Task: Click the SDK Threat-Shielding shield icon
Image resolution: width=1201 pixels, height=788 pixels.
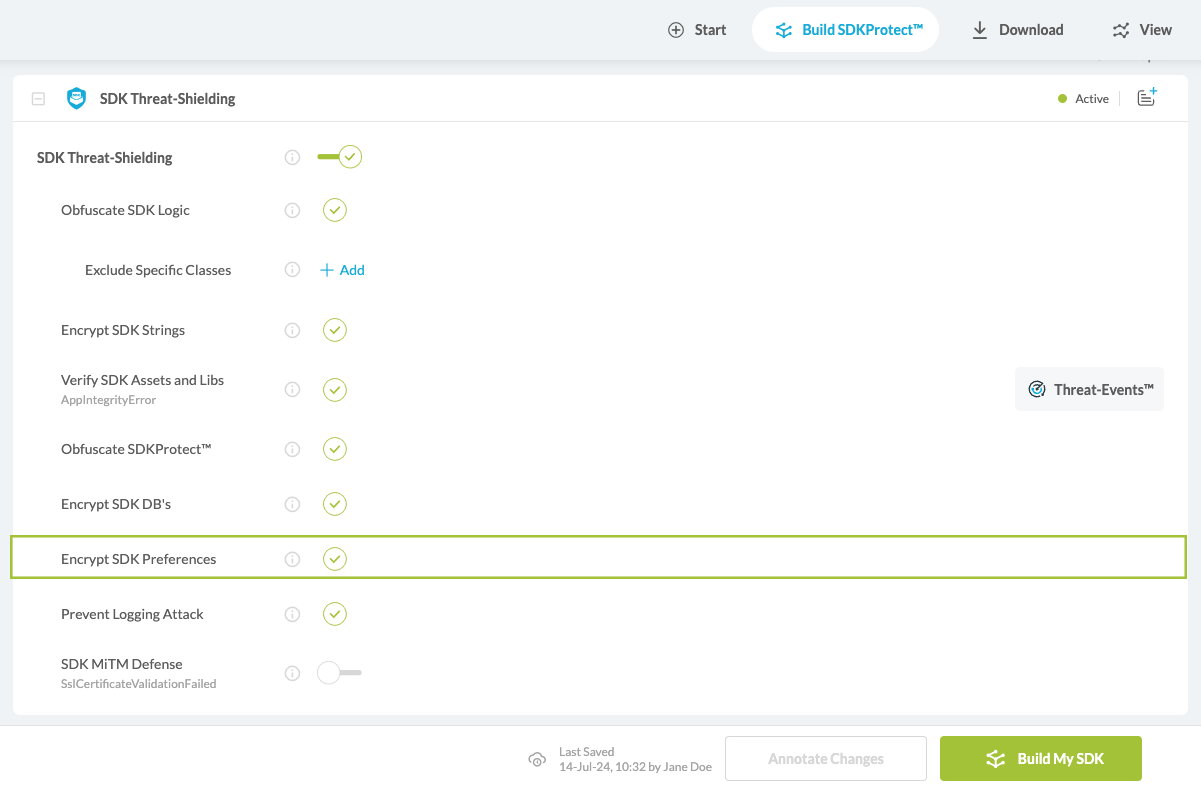Action: pyautogui.click(x=76, y=98)
